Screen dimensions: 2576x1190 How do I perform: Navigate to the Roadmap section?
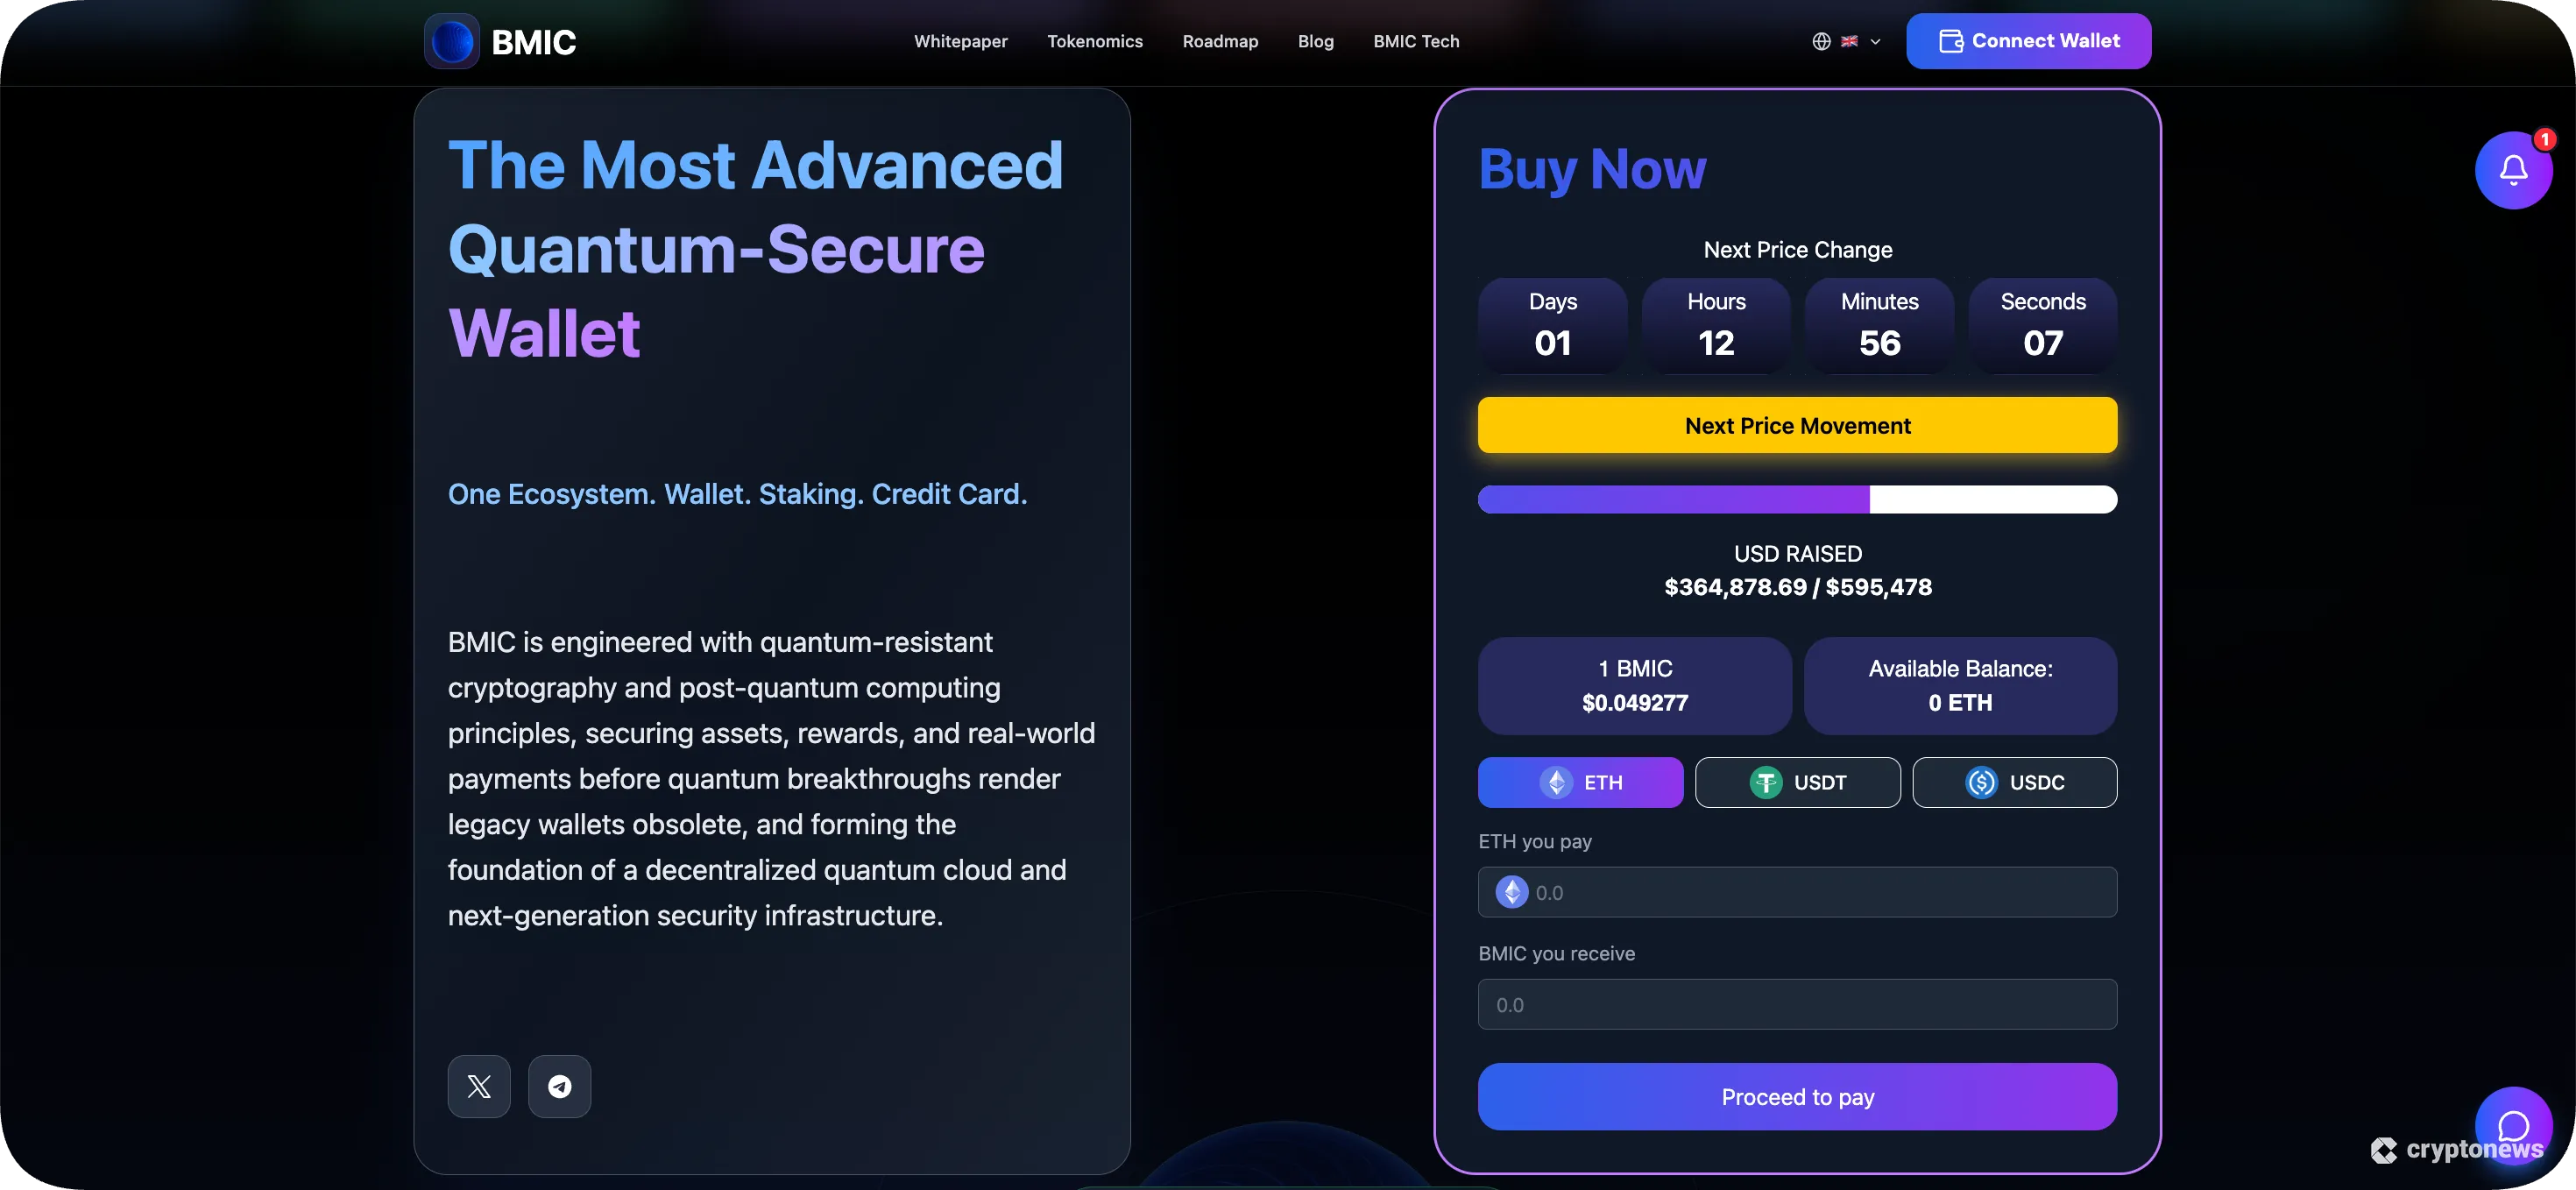point(1220,41)
